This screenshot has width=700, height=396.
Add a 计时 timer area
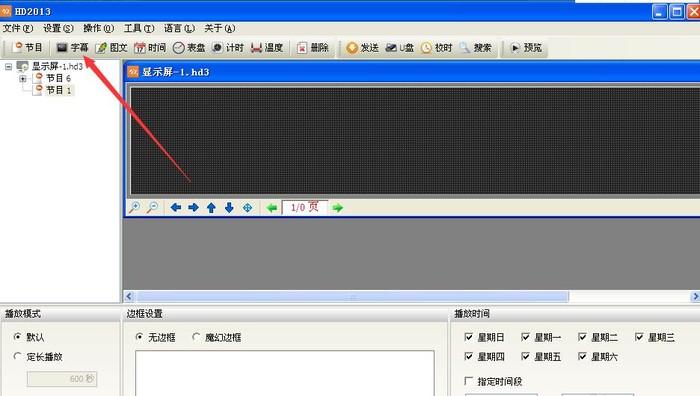click(x=228, y=47)
